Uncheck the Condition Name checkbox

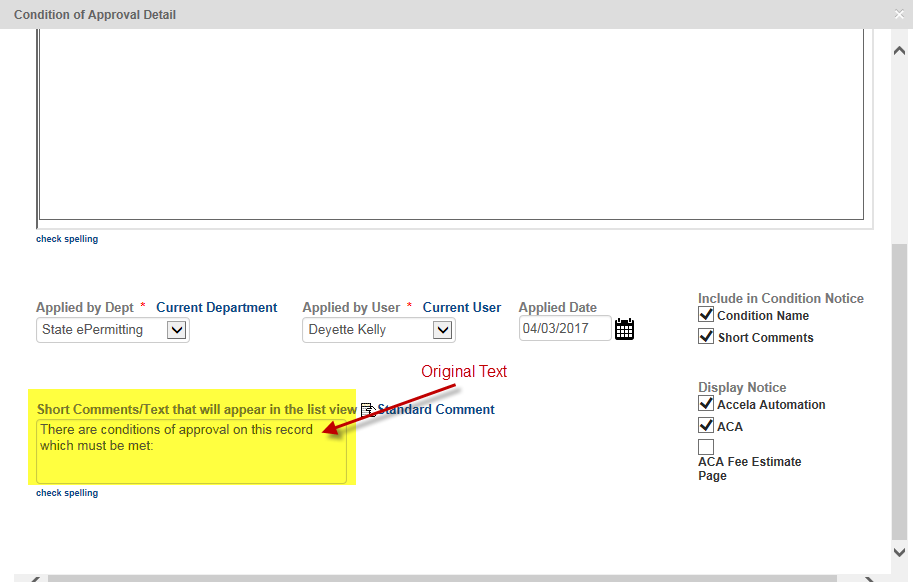pyautogui.click(x=706, y=315)
